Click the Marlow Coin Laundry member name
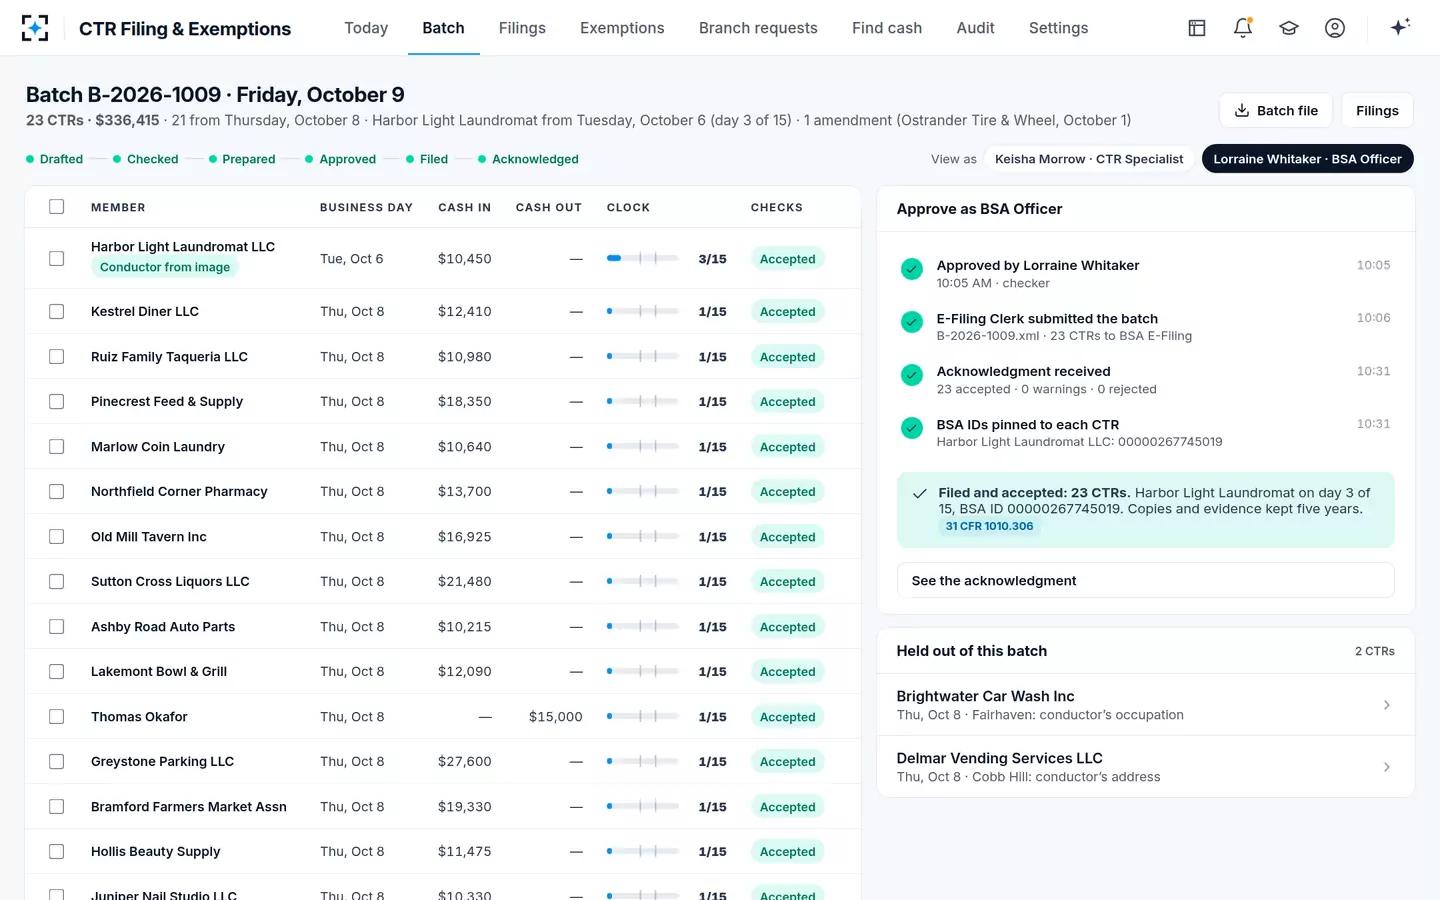The height and width of the screenshot is (900, 1440). click(158, 447)
